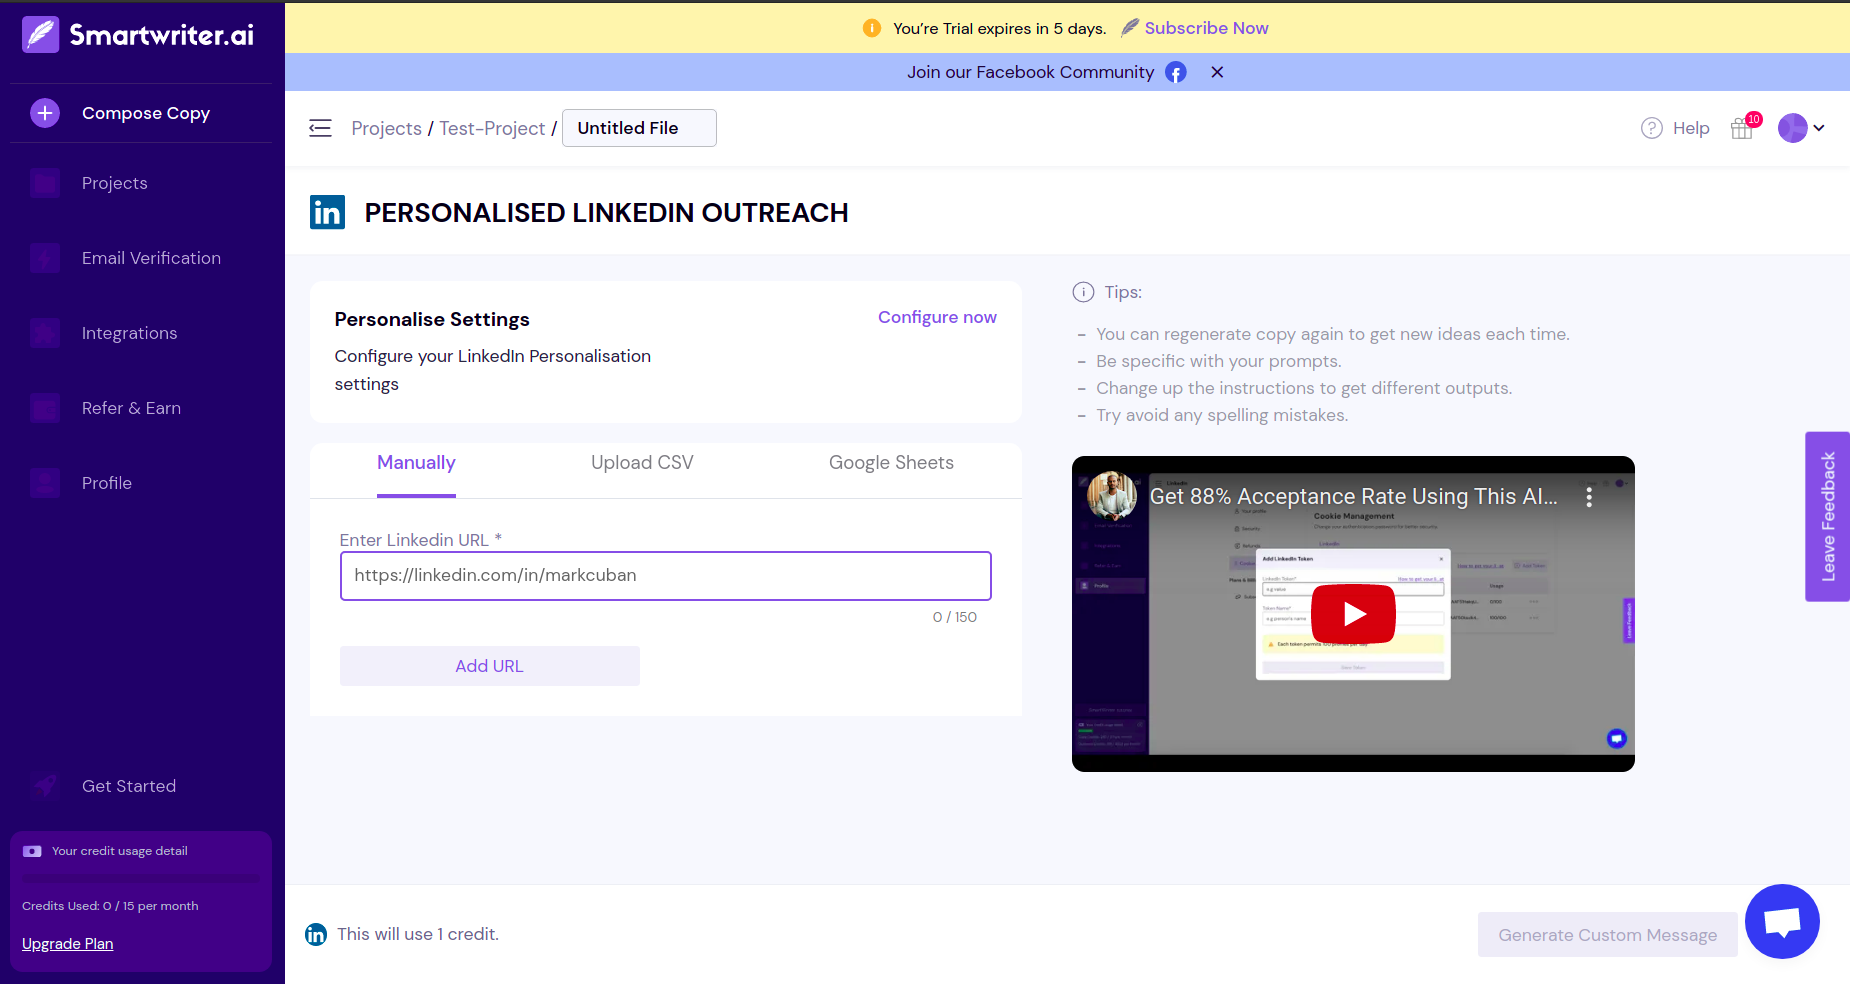Open the Leave Feedback side tab
1850x984 pixels.
pos(1827,516)
